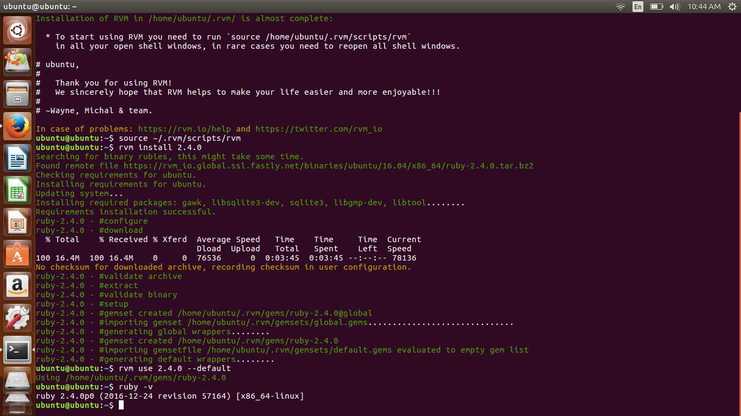
Task: Follow the https://rvm.io/help link
Action: click(184, 129)
